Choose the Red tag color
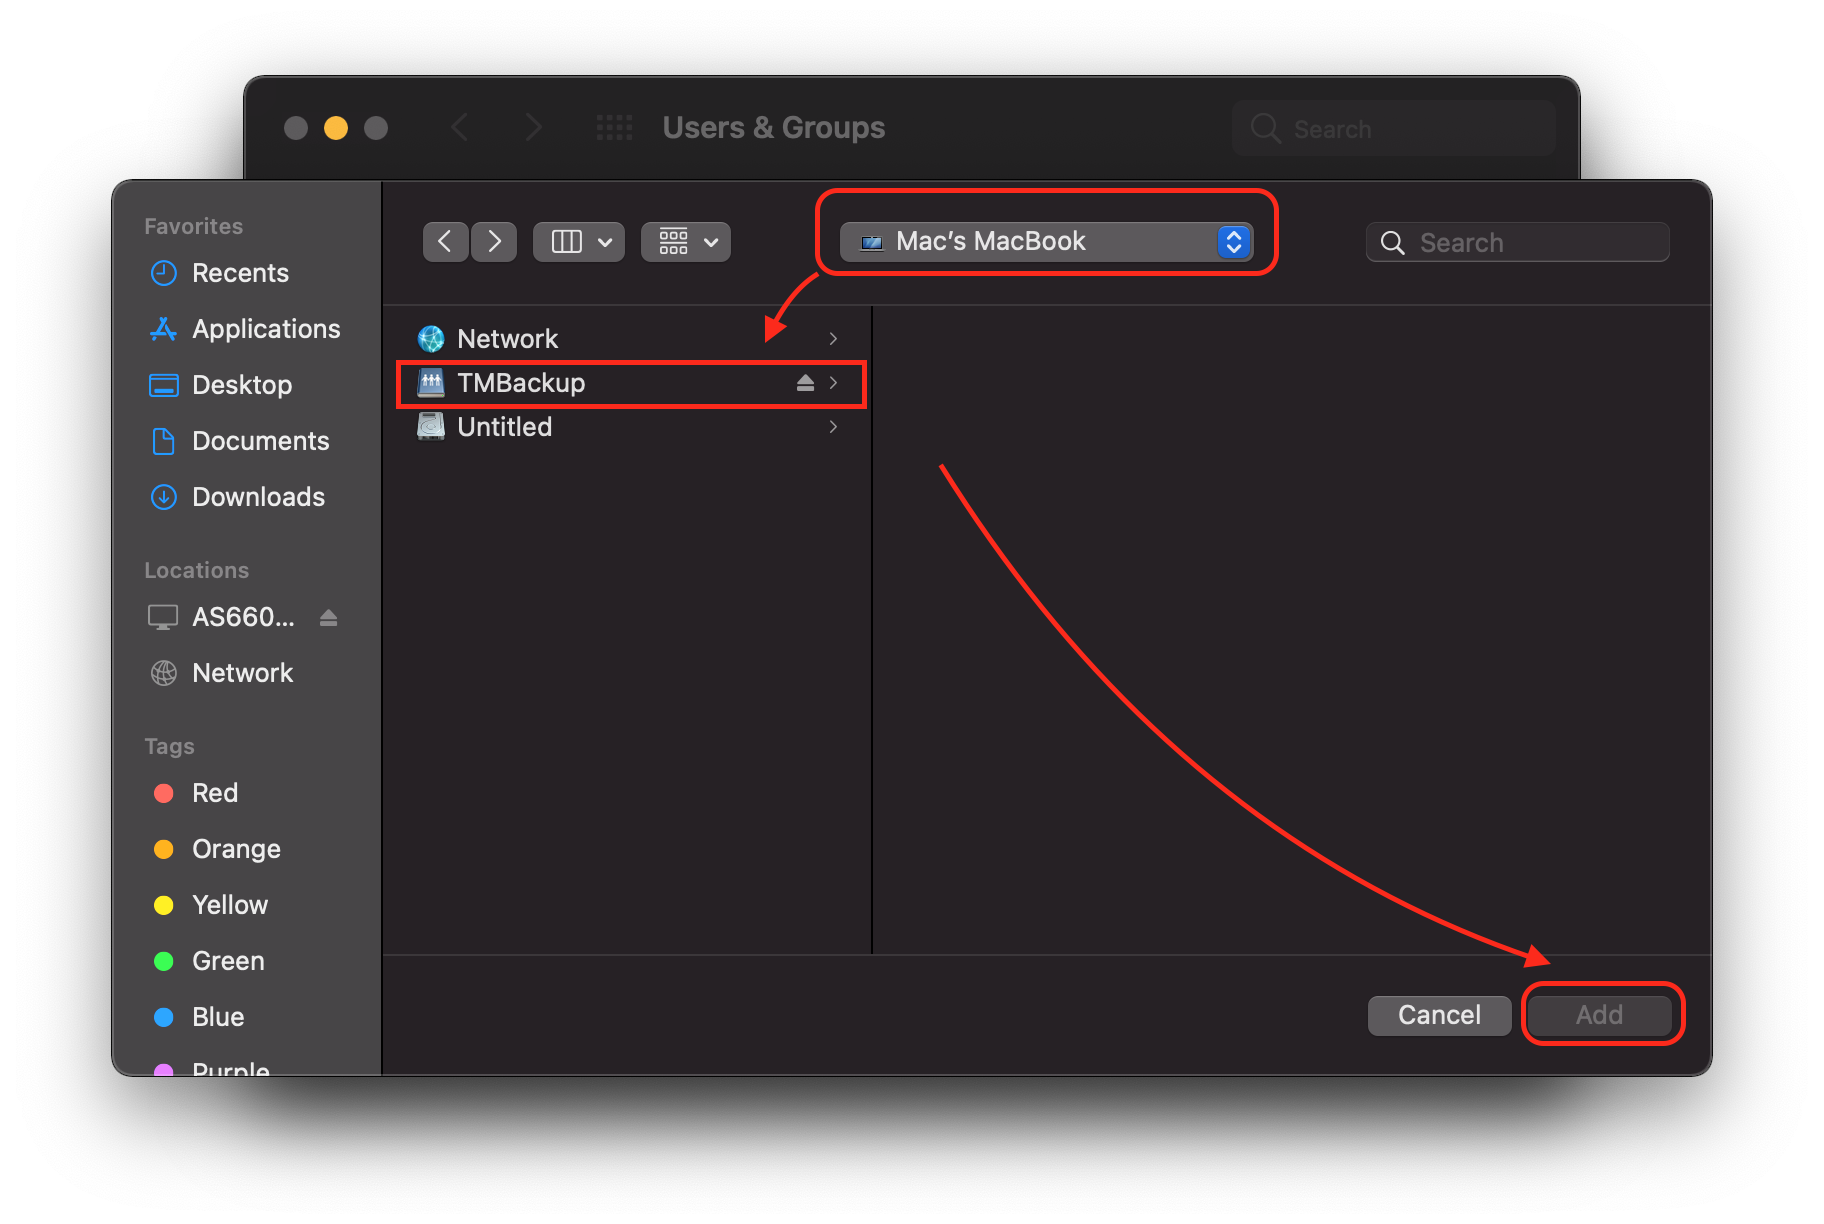The width and height of the screenshot is (1824, 1224). tap(214, 793)
